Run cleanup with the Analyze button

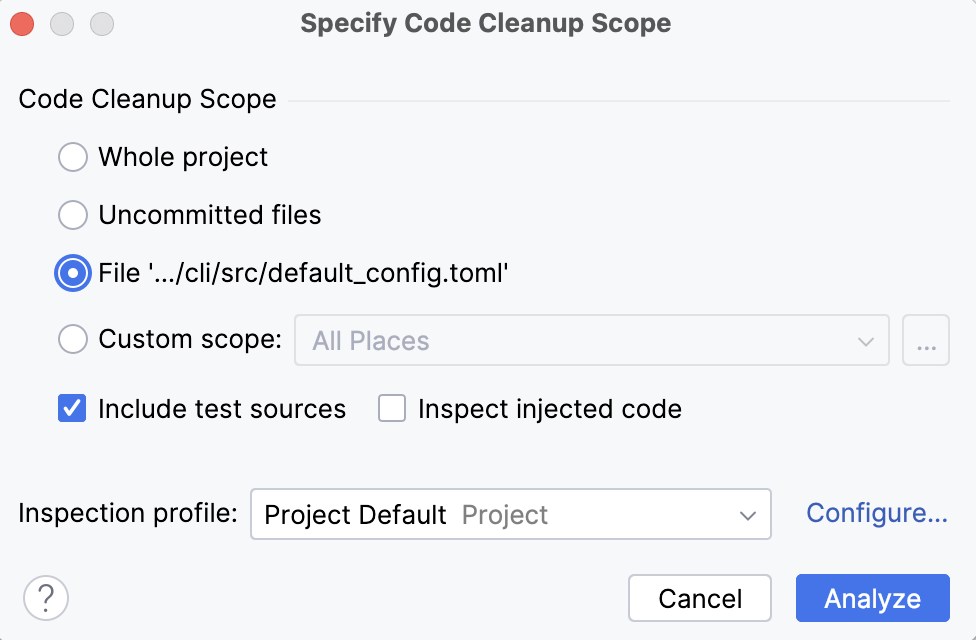[x=871, y=598]
